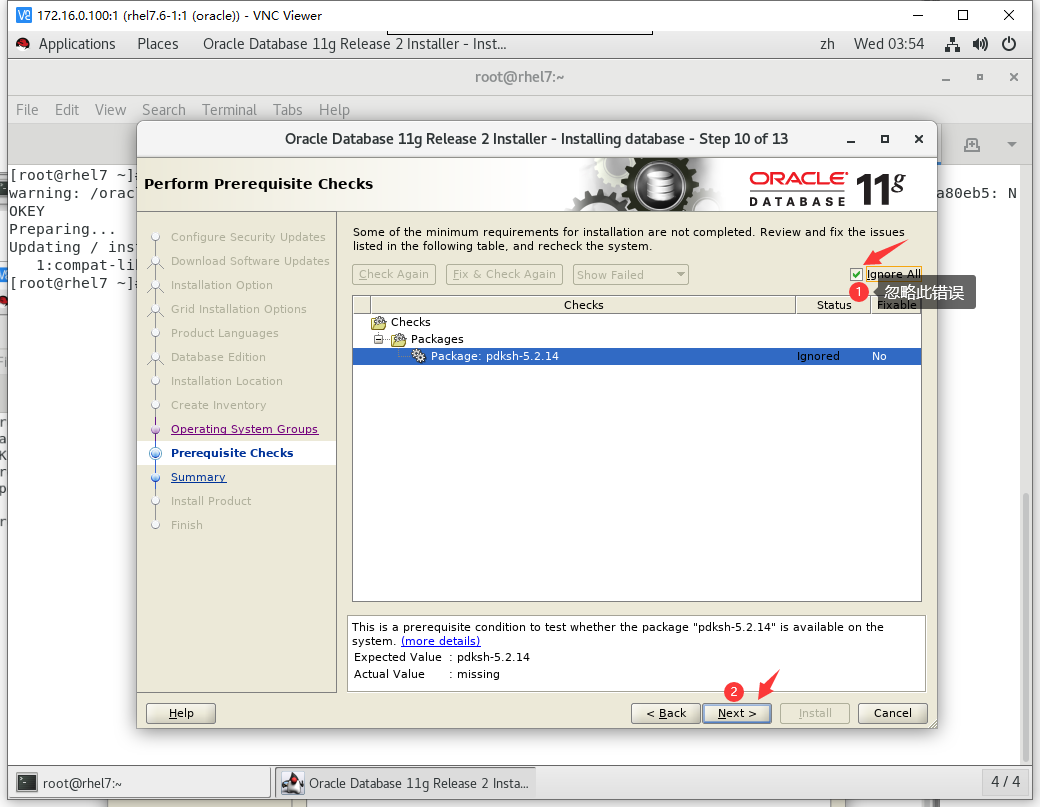Open the terminal Help menu
This screenshot has height=807, width=1040.
click(x=334, y=110)
